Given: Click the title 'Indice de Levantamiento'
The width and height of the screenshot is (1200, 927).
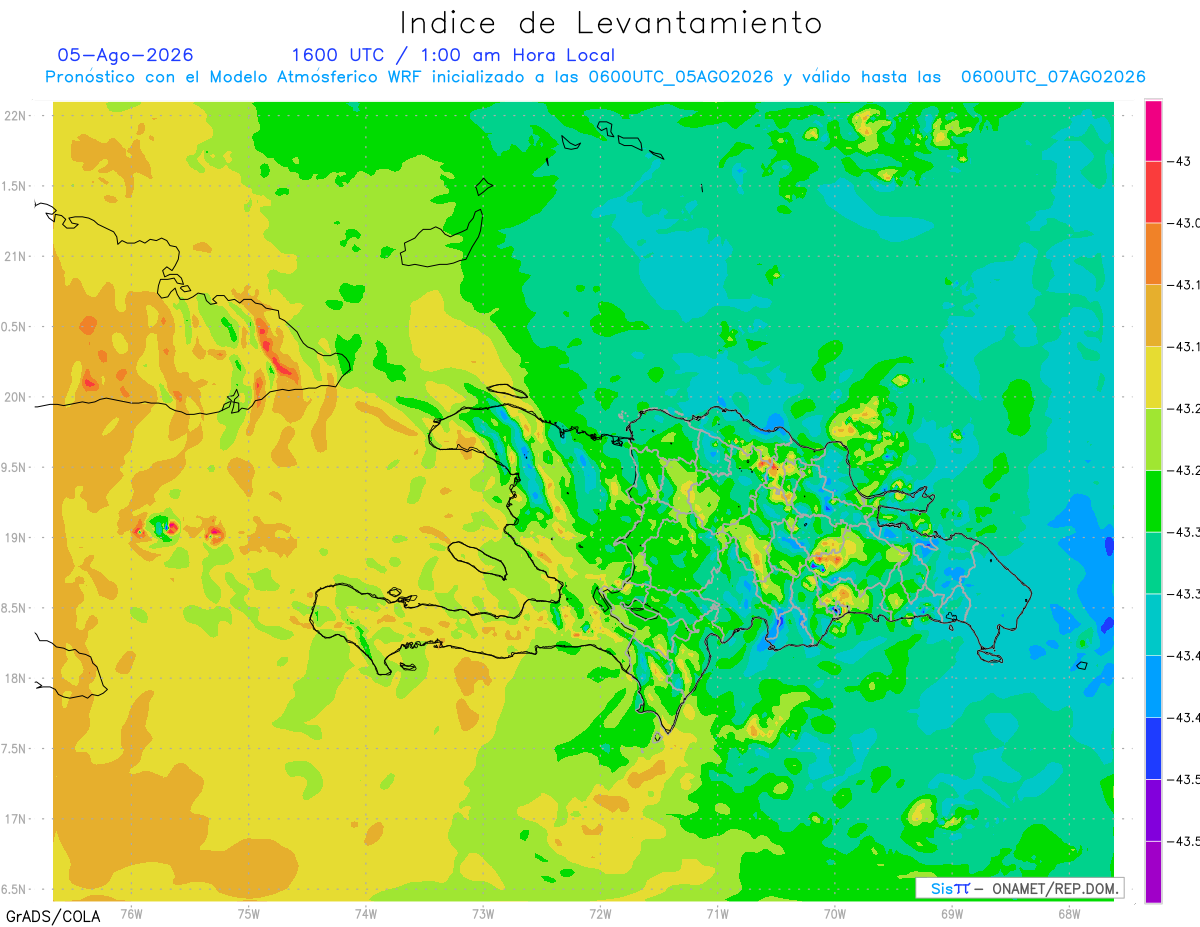Looking at the screenshot, I should pos(611,23).
